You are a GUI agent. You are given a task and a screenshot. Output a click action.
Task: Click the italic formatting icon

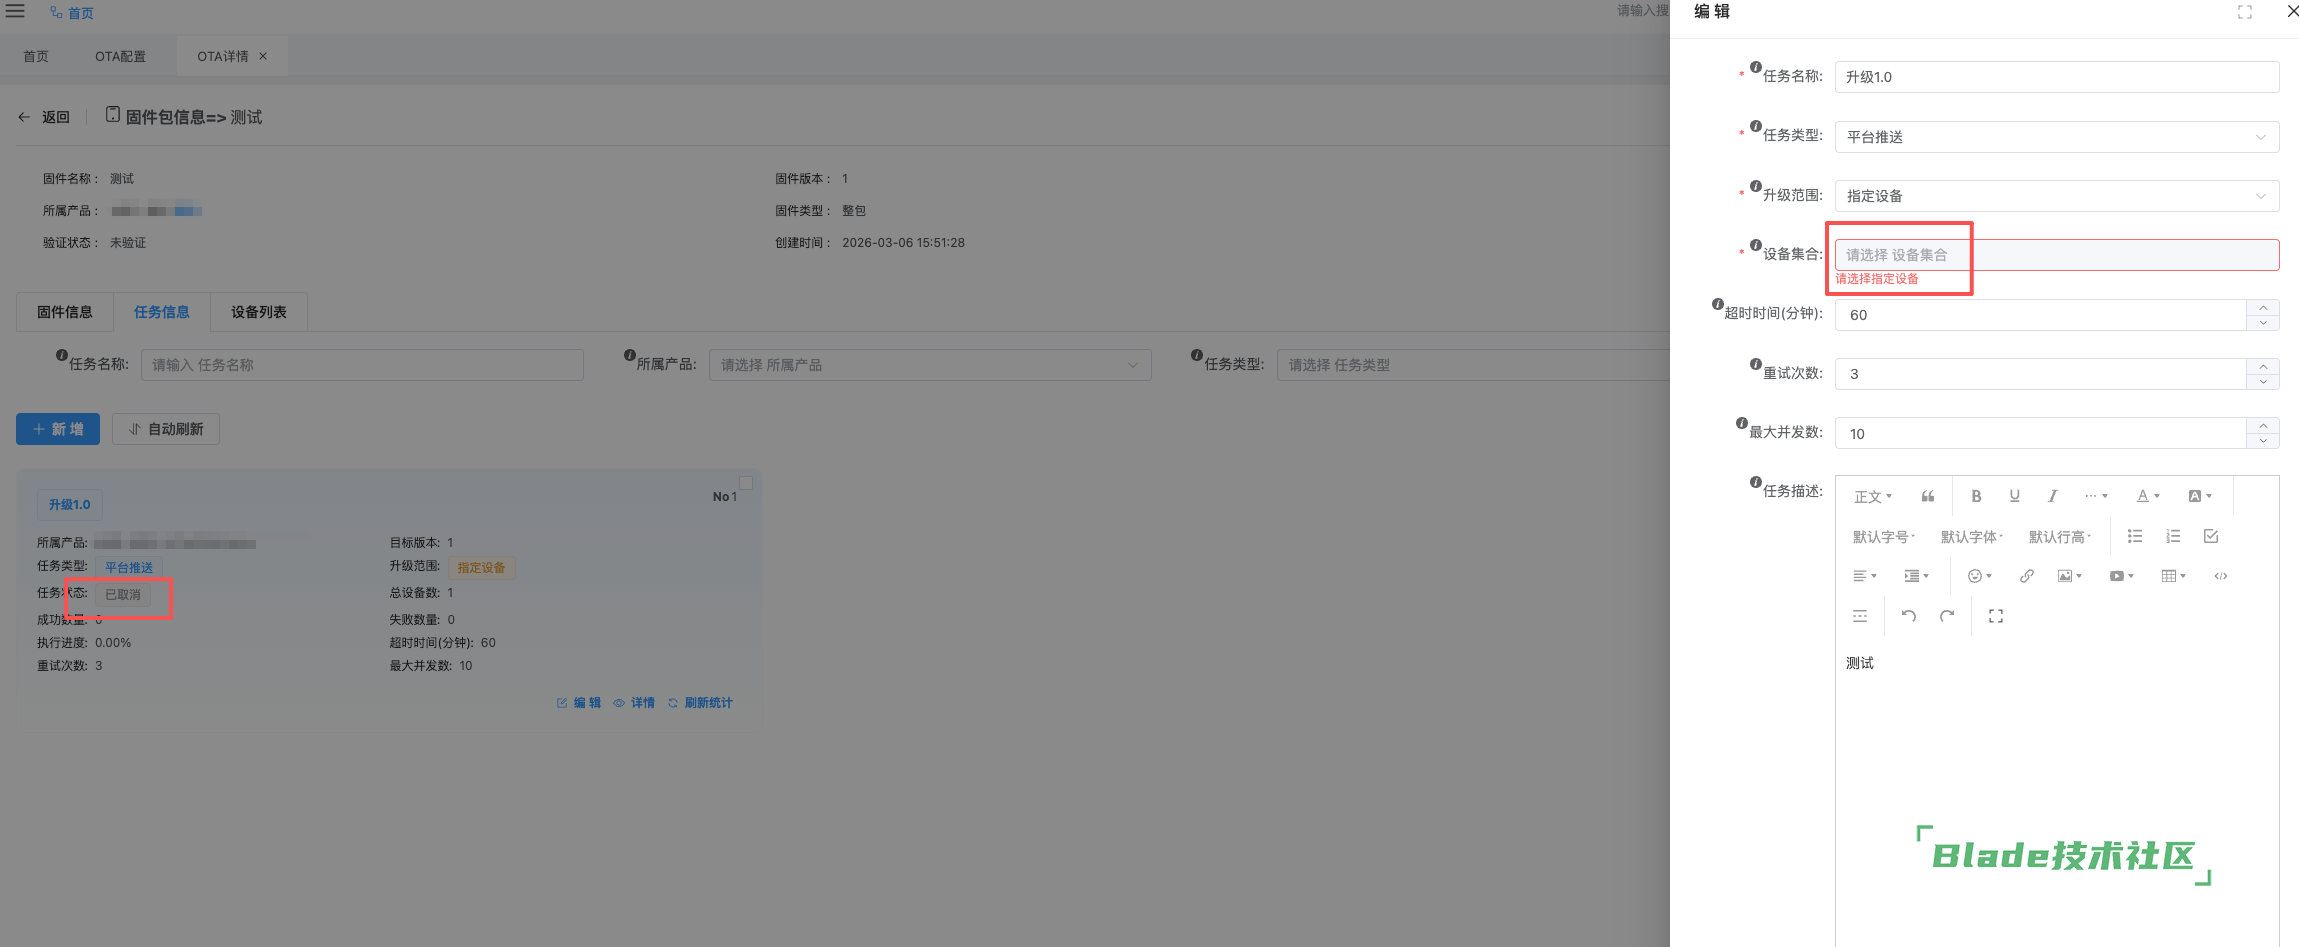2052,496
